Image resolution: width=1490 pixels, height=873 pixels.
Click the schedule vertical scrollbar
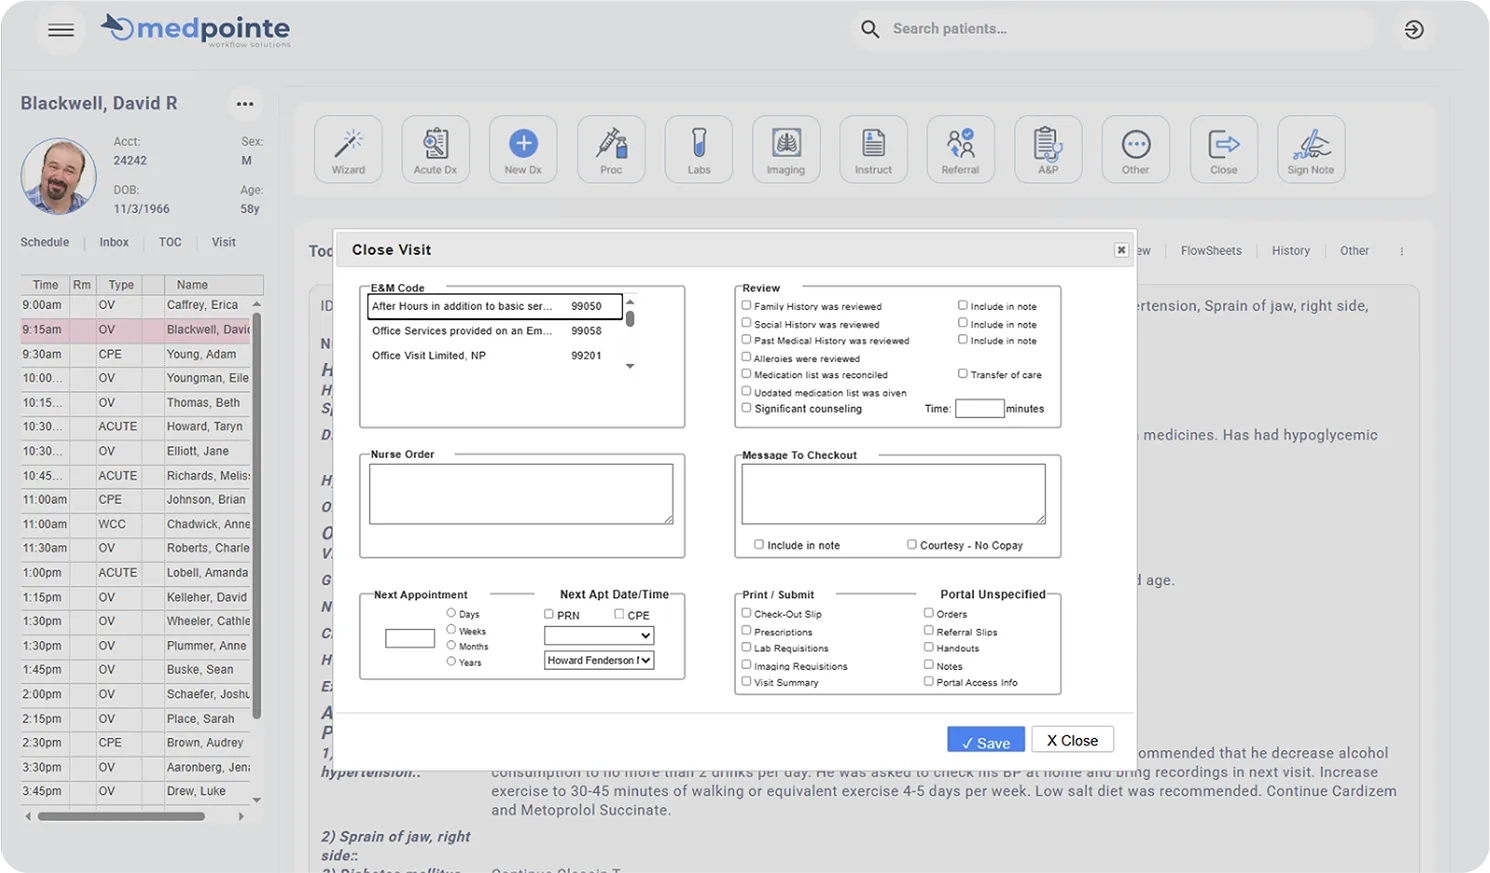point(257,515)
